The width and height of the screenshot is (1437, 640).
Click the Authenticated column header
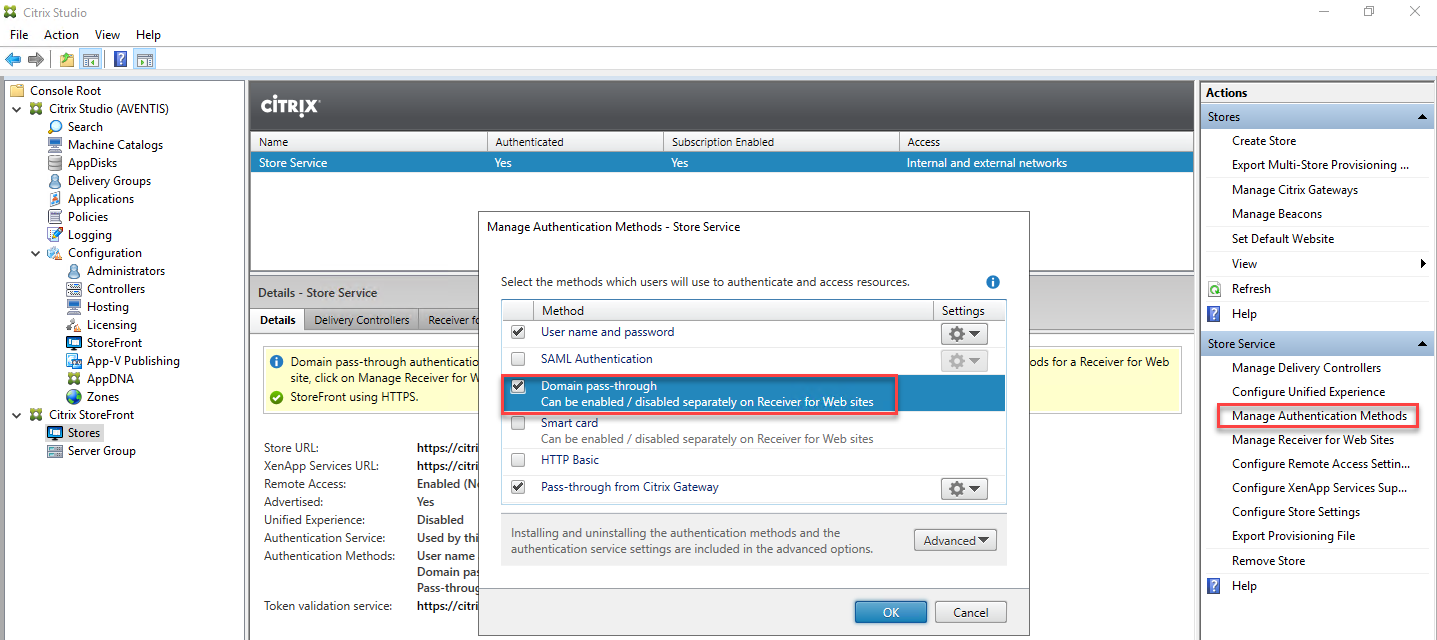click(x=575, y=142)
